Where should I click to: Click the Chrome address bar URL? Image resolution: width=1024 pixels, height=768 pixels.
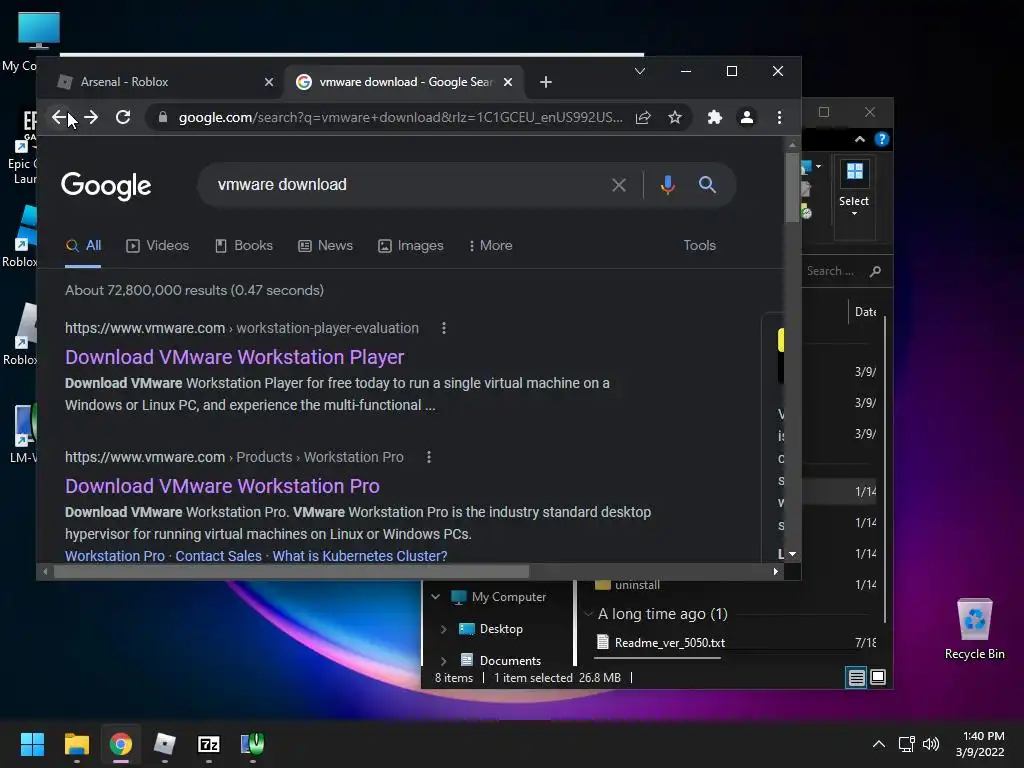[x=400, y=118]
